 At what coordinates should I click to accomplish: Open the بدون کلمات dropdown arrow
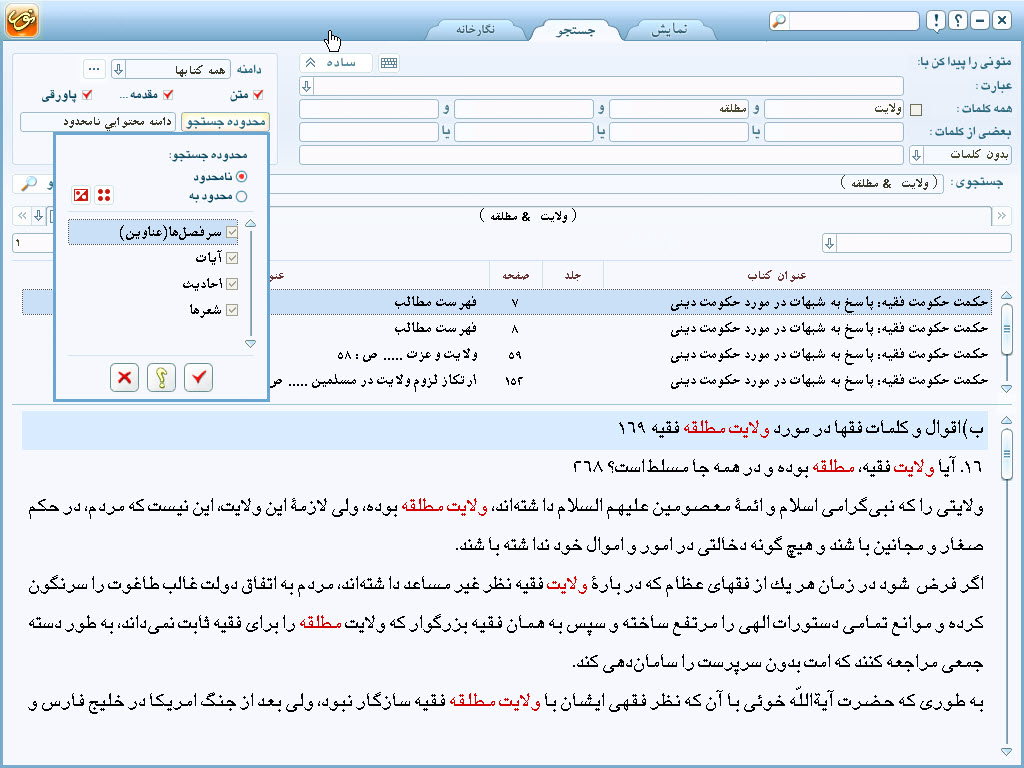[x=916, y=155]
